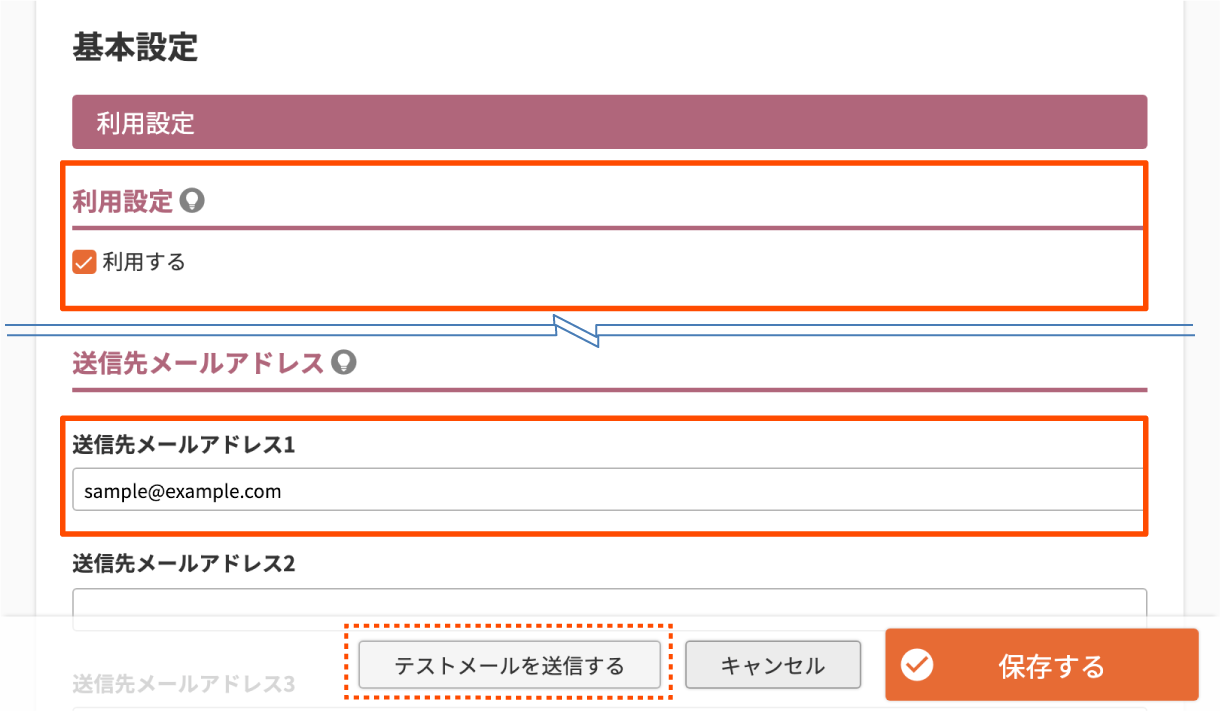1220x711 pixels.
Task: Click into the empty 送信先メールアドレス2 field
Action: click(x=609, y=608)
